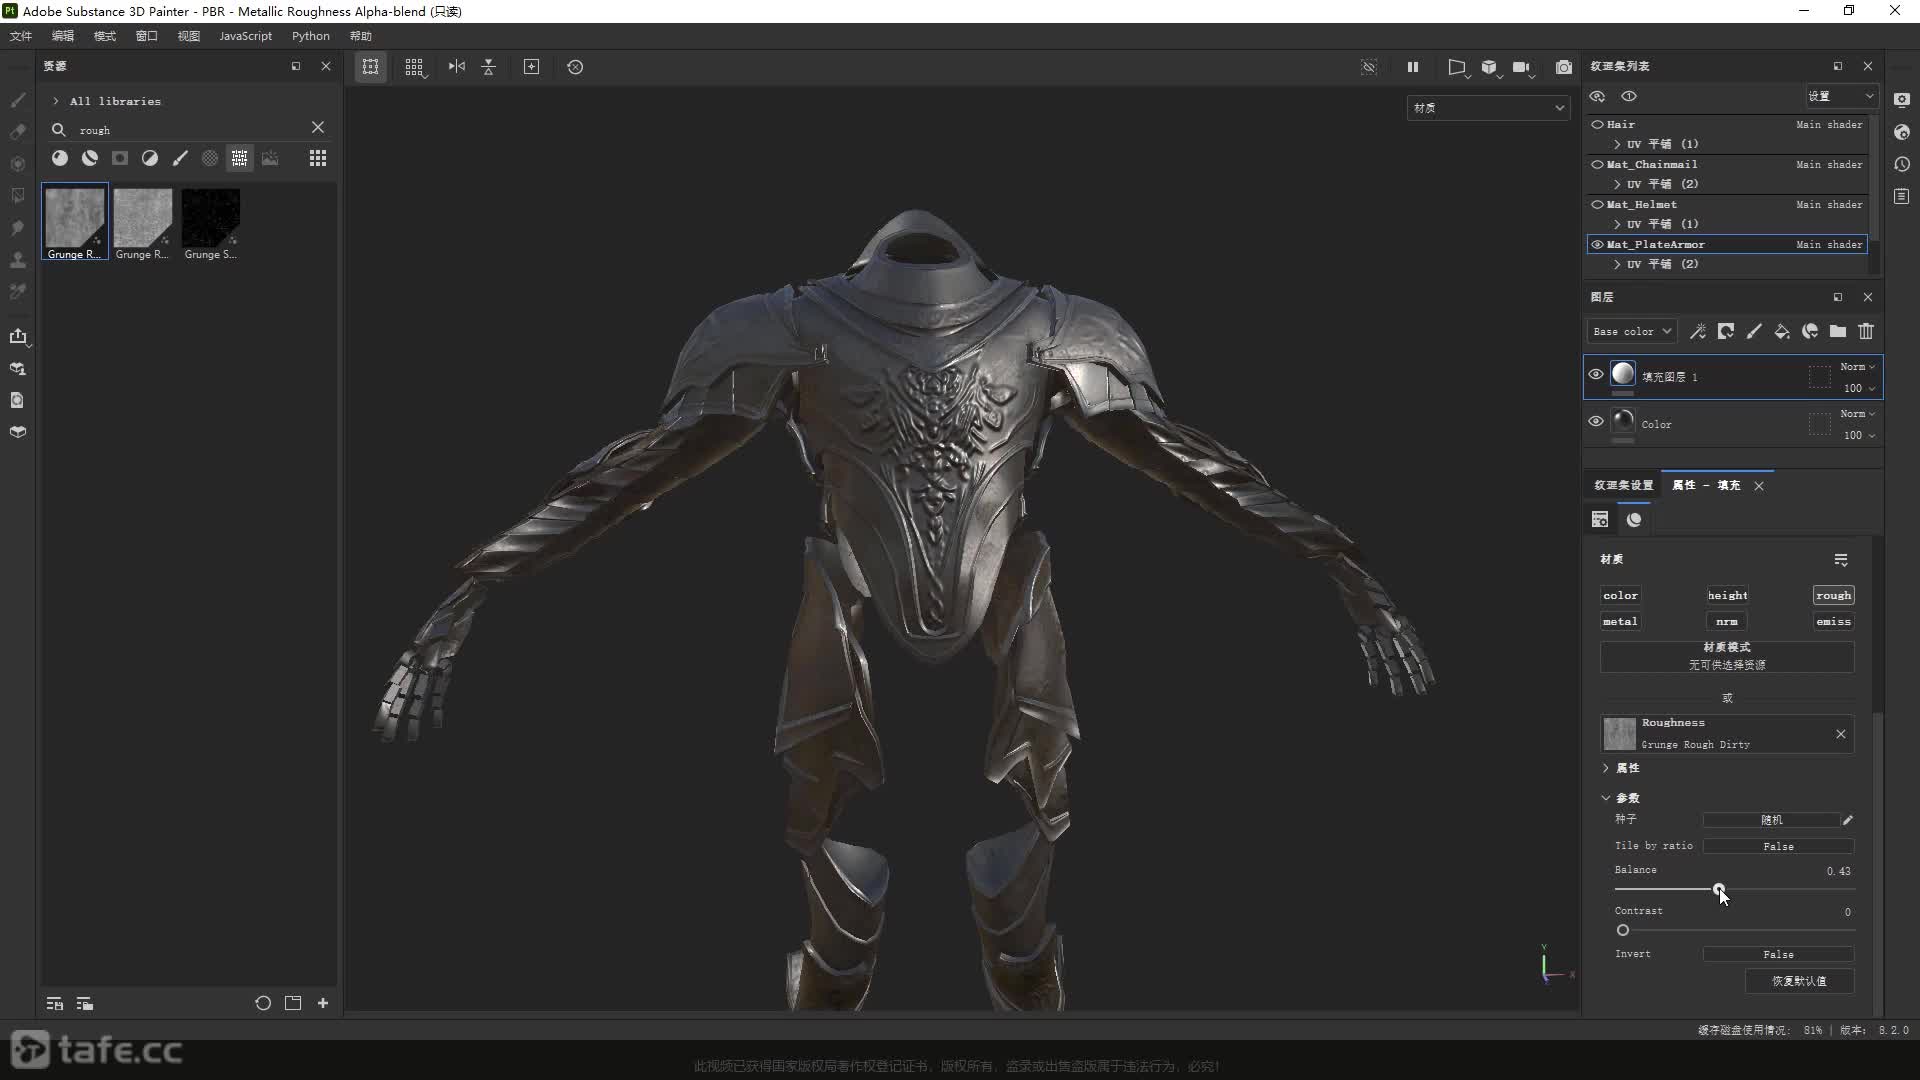Toggle visibility of 填充图层 1
The height and width of the screenshot is (1080, 1920).
1596,375
